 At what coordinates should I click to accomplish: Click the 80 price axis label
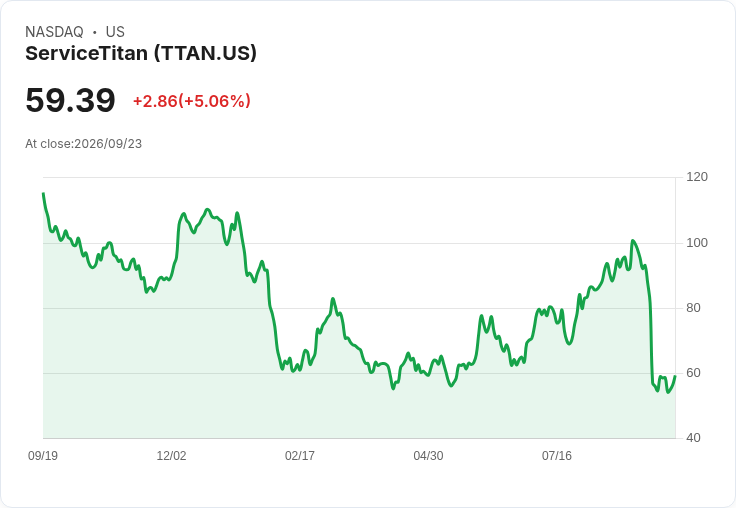[x=693, y=308]
